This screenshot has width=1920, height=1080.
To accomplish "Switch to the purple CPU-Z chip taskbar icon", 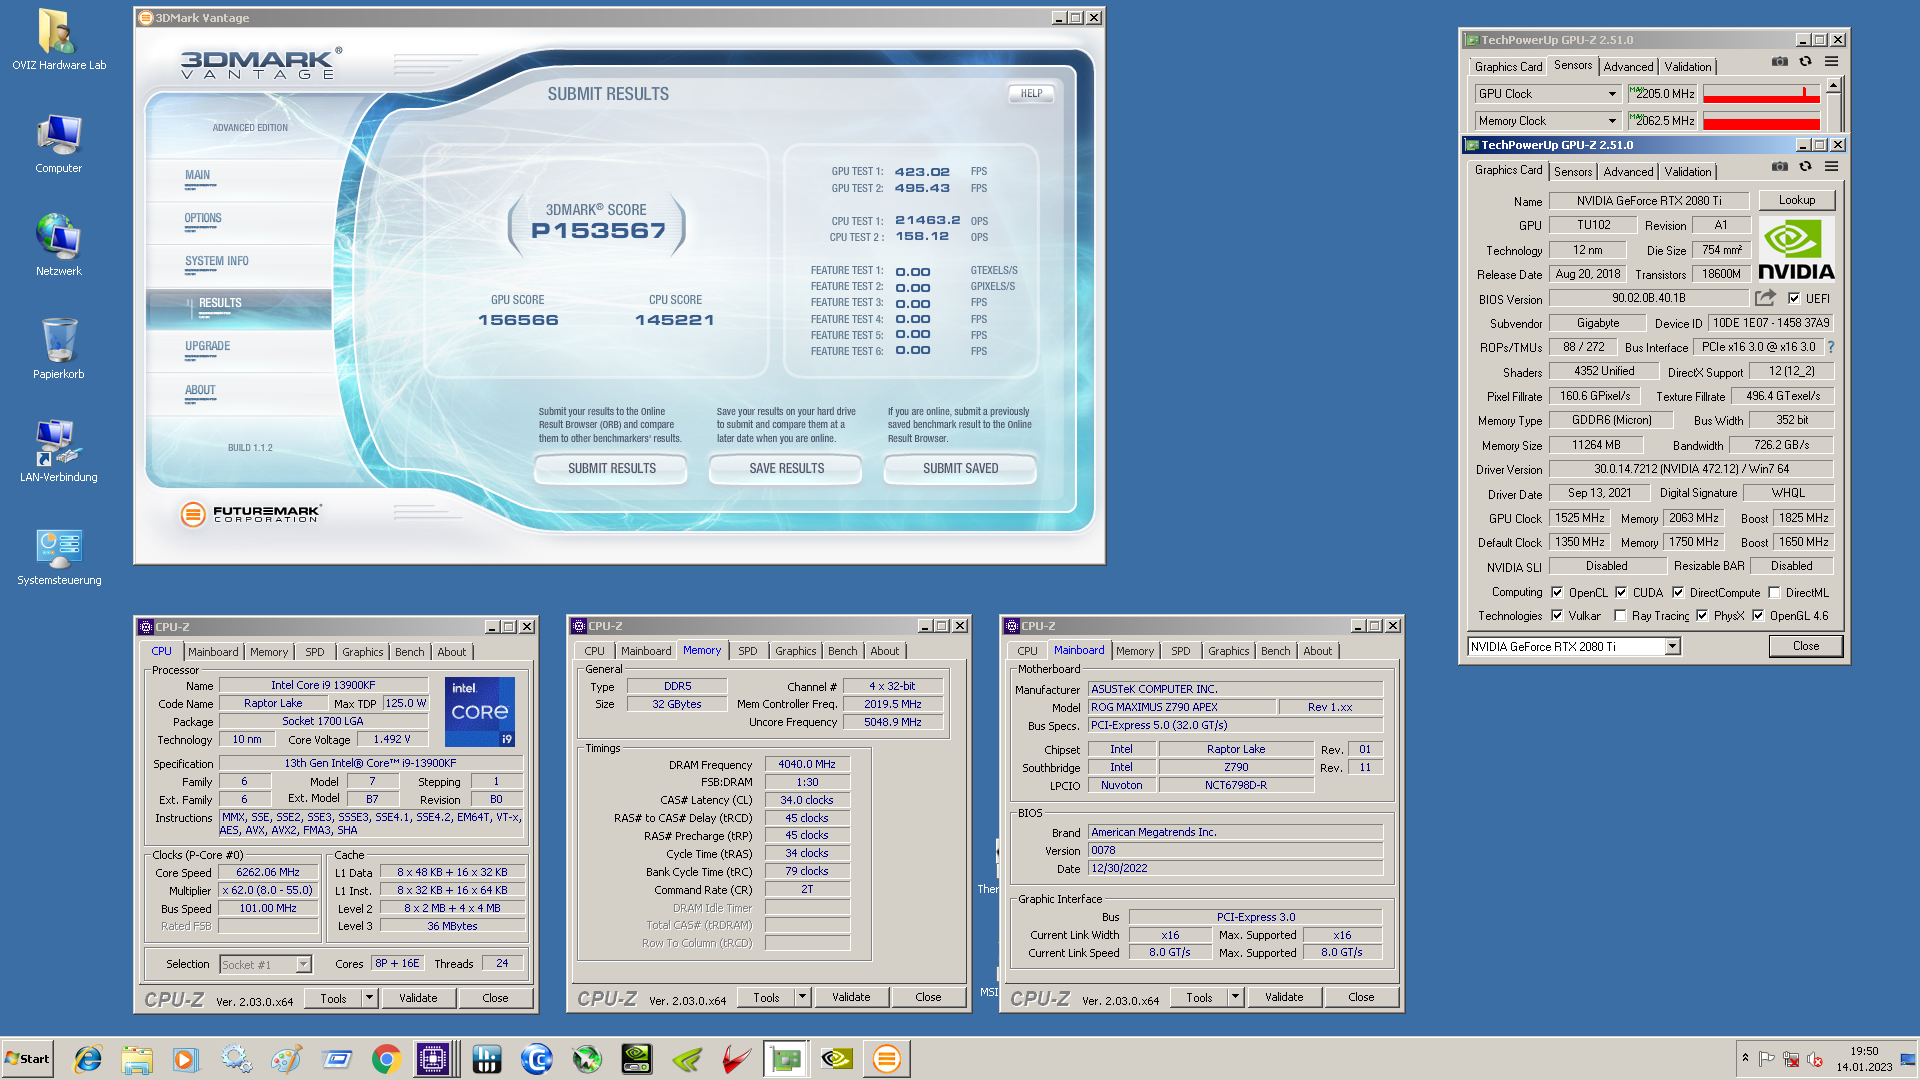I will pos(433,1059).
